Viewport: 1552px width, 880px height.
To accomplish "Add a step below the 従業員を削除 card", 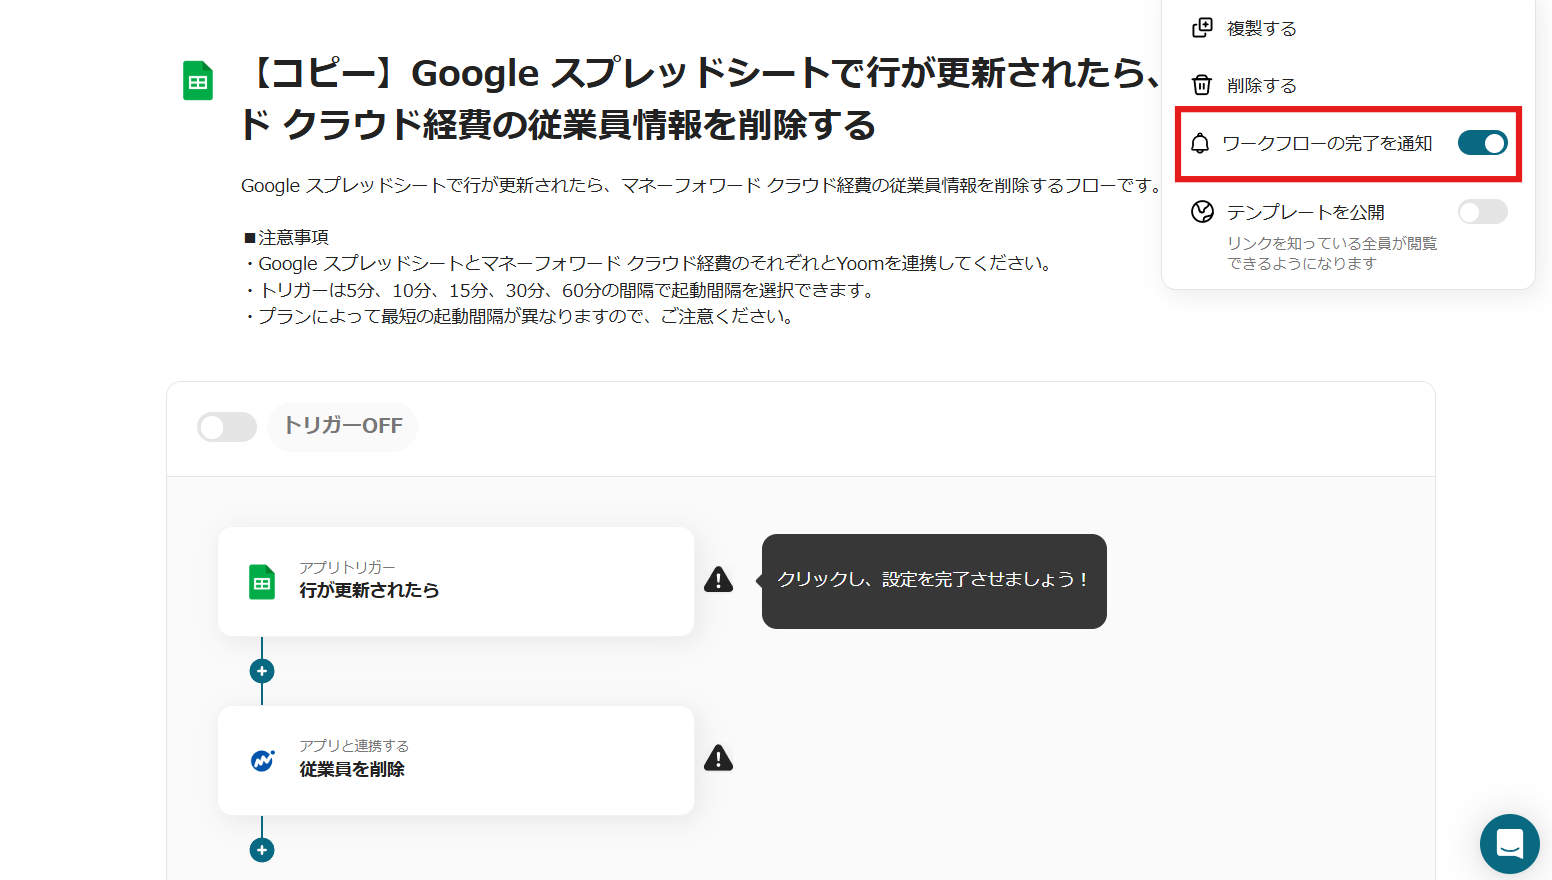I will pyautogui.click(x=262, y=850).
